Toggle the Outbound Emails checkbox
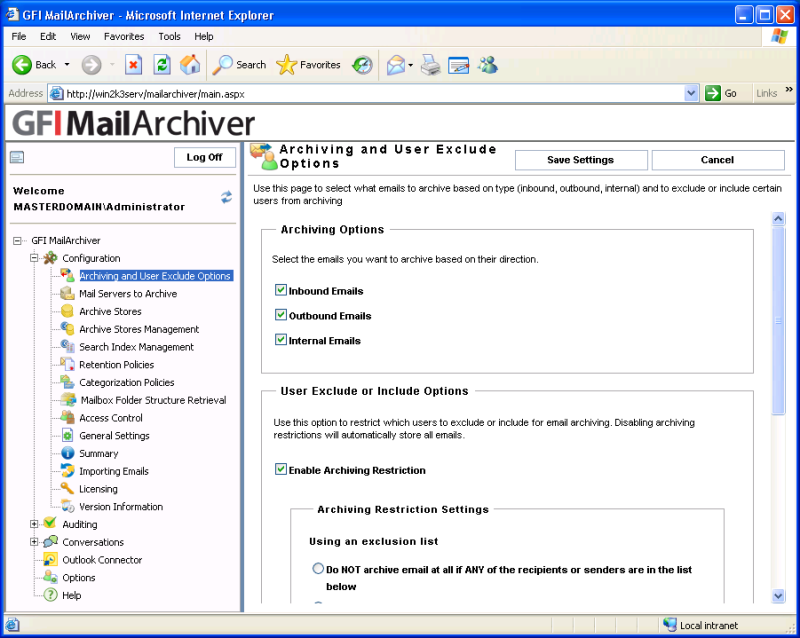The image size is (800, 638). click(281, 315)
